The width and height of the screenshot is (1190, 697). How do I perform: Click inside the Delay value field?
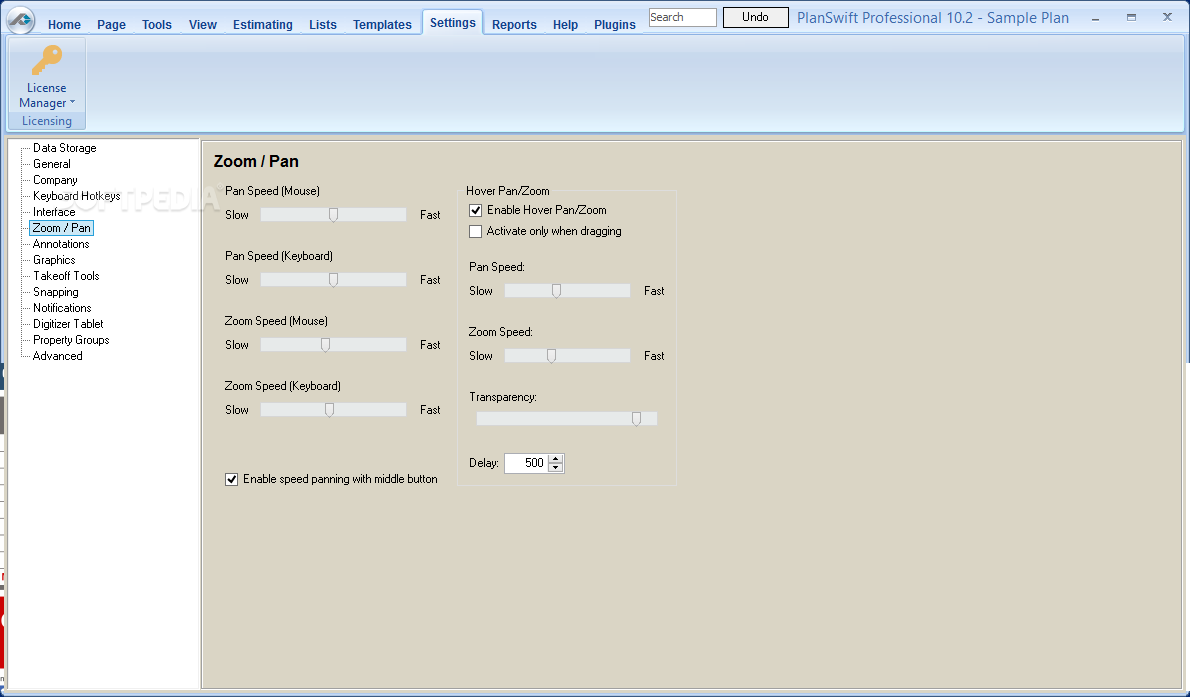(x=526, y=463)
